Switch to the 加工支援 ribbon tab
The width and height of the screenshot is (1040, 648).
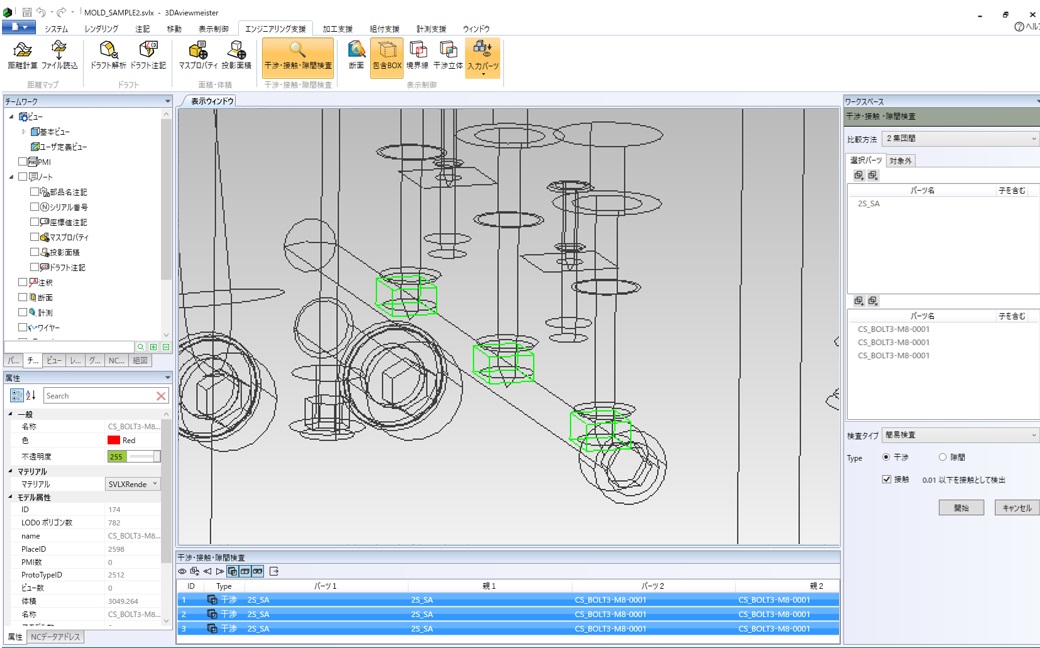pyautogui.click(x=337, y=29)
